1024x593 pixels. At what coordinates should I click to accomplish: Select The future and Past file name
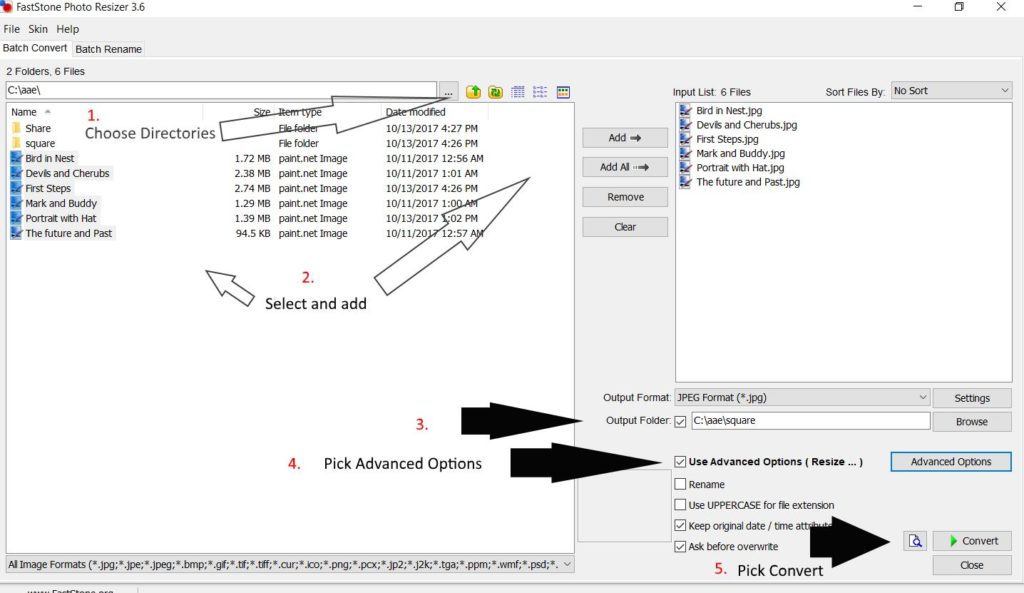point(69,233)
